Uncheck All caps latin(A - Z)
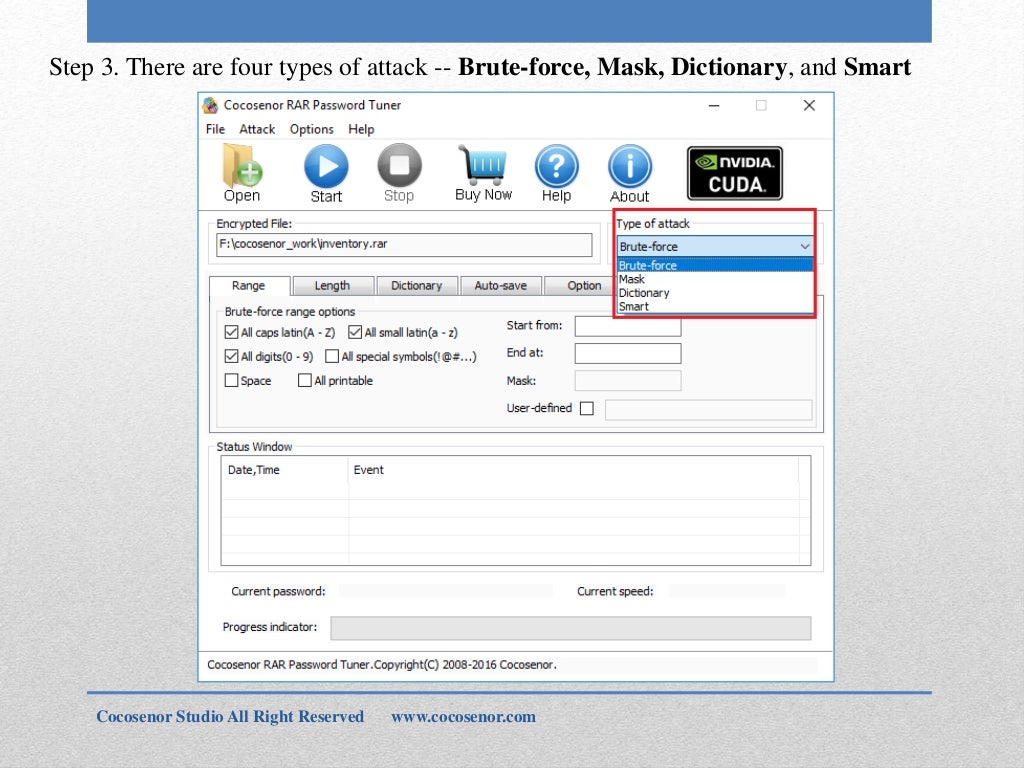The image size is (1024, 768). 231,332
